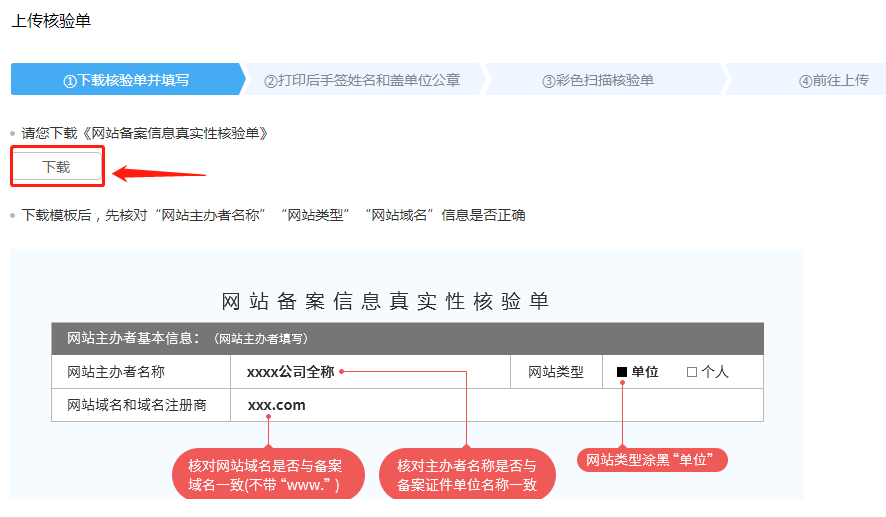Click the 网站域名和域名注册商 label cell
The image size is (886, 517).
(x=137, y=405)
